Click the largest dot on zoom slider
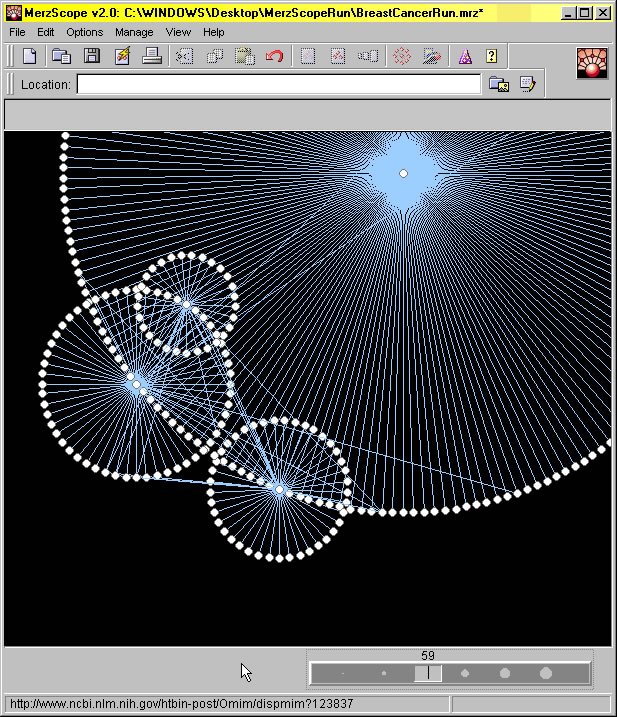 click(x=546, y=673)
